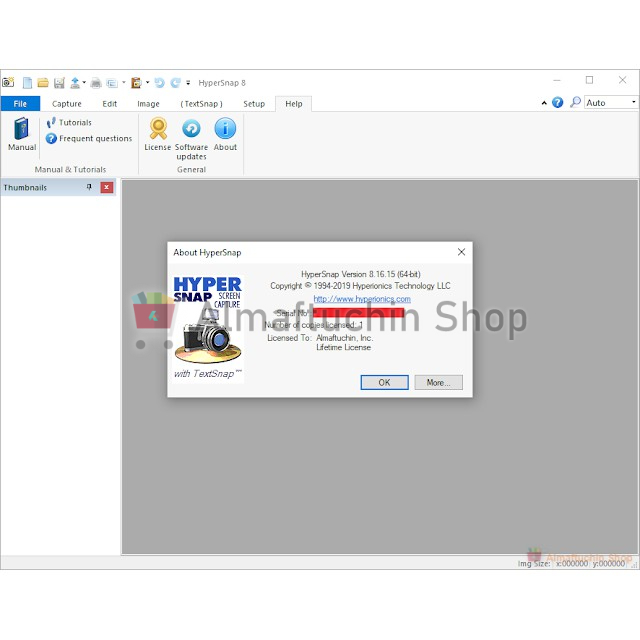Screen dimensions: 640x640
Task: Open Customize Quick Access Toolbar arrow
Action: tap(188, 83)
